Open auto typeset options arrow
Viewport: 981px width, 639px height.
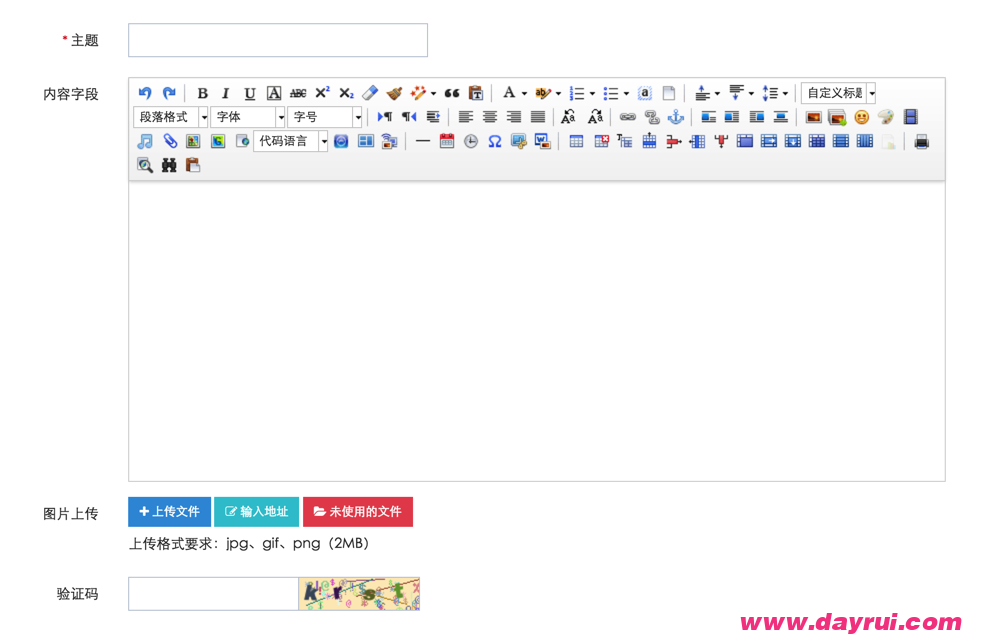(433, 93)
